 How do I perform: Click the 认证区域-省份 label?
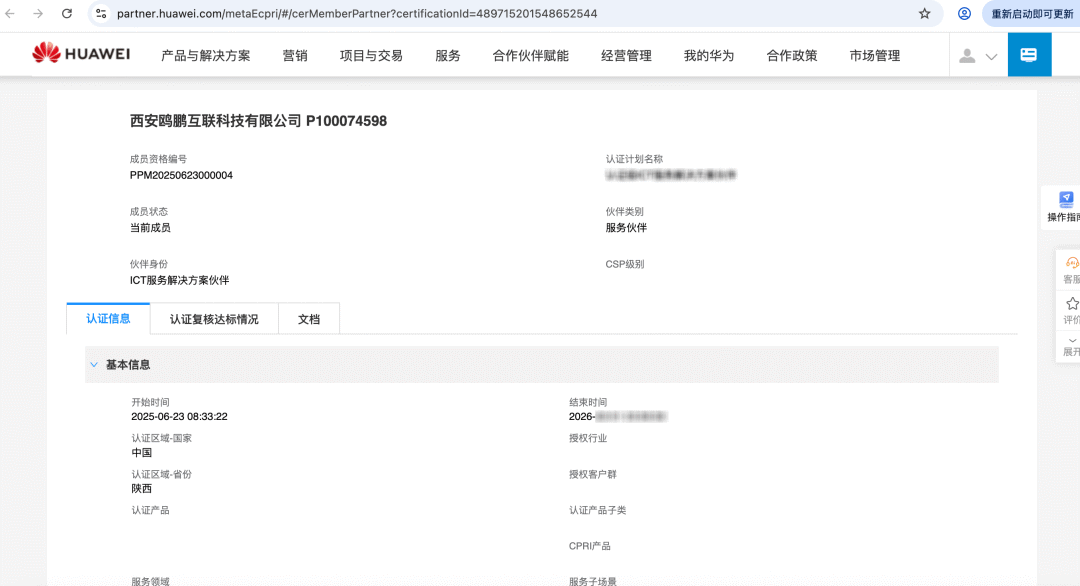tap(161, 474)
